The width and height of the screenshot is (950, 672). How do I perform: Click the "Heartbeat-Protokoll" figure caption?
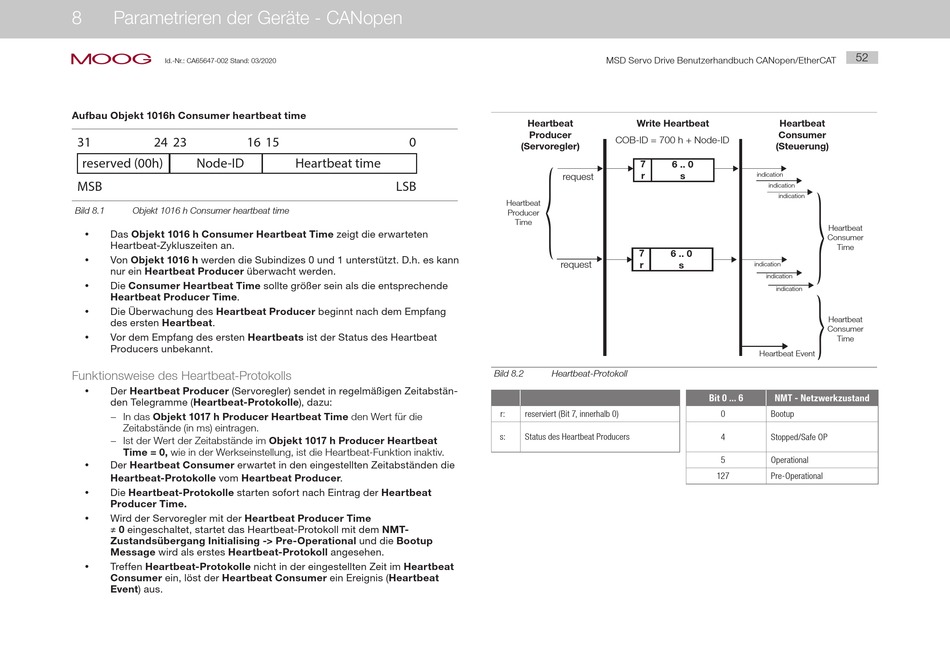(590, 374)
